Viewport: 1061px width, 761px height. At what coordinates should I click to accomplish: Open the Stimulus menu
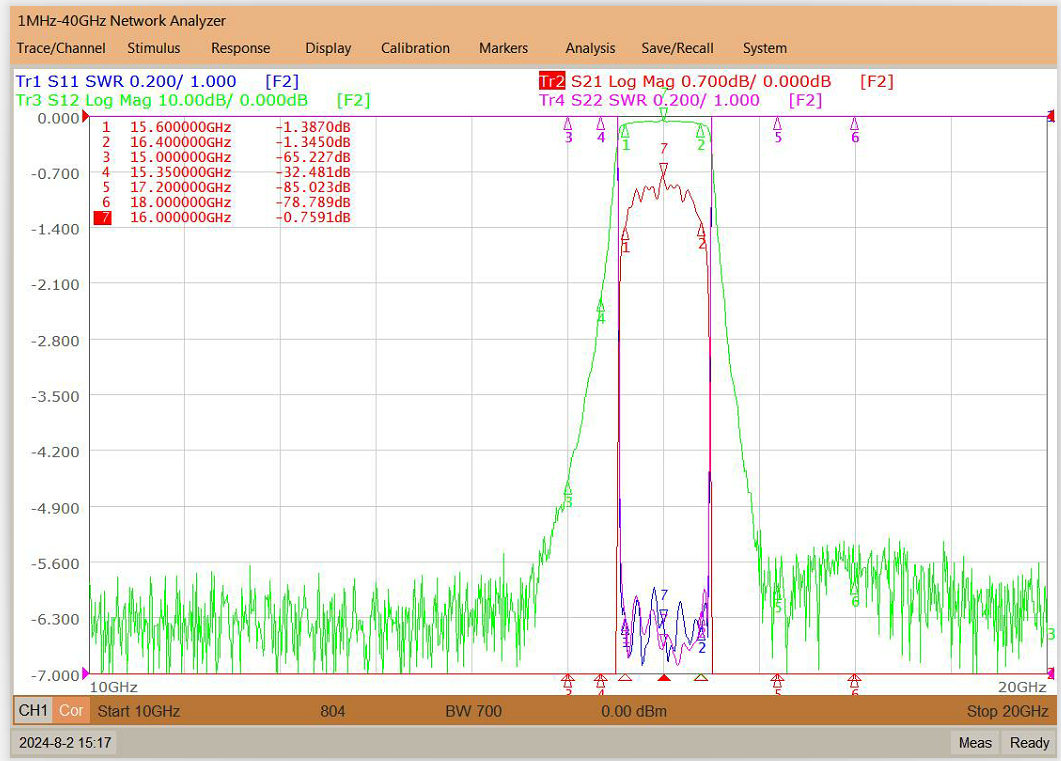154,48
